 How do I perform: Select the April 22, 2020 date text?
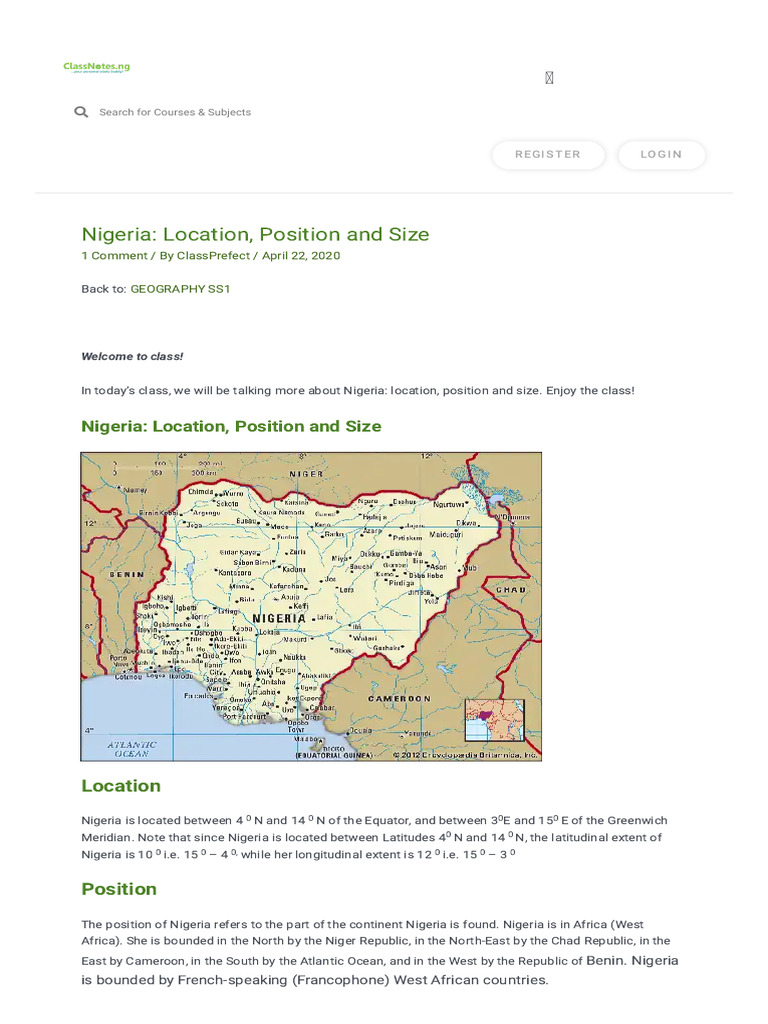point(301,255)
